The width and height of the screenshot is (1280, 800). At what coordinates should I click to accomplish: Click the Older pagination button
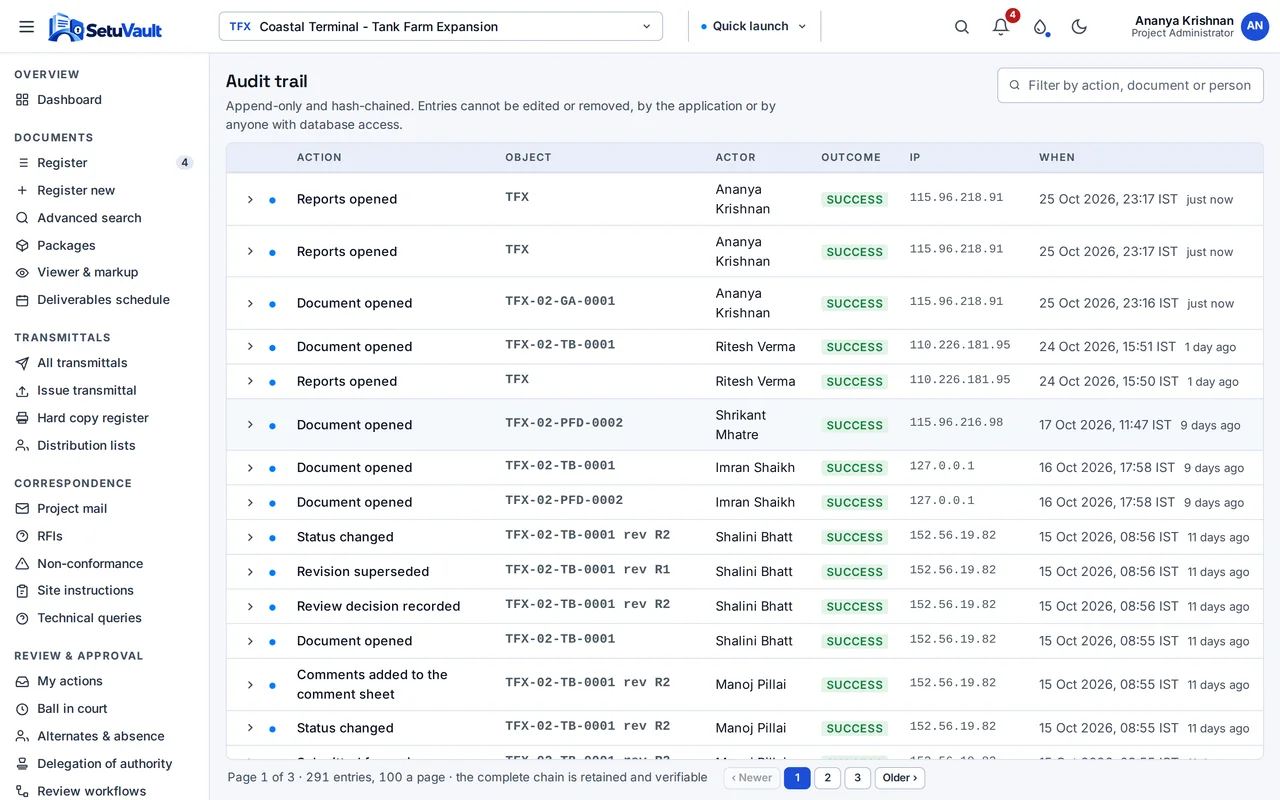pyautogui.click(x=900, y=778)
